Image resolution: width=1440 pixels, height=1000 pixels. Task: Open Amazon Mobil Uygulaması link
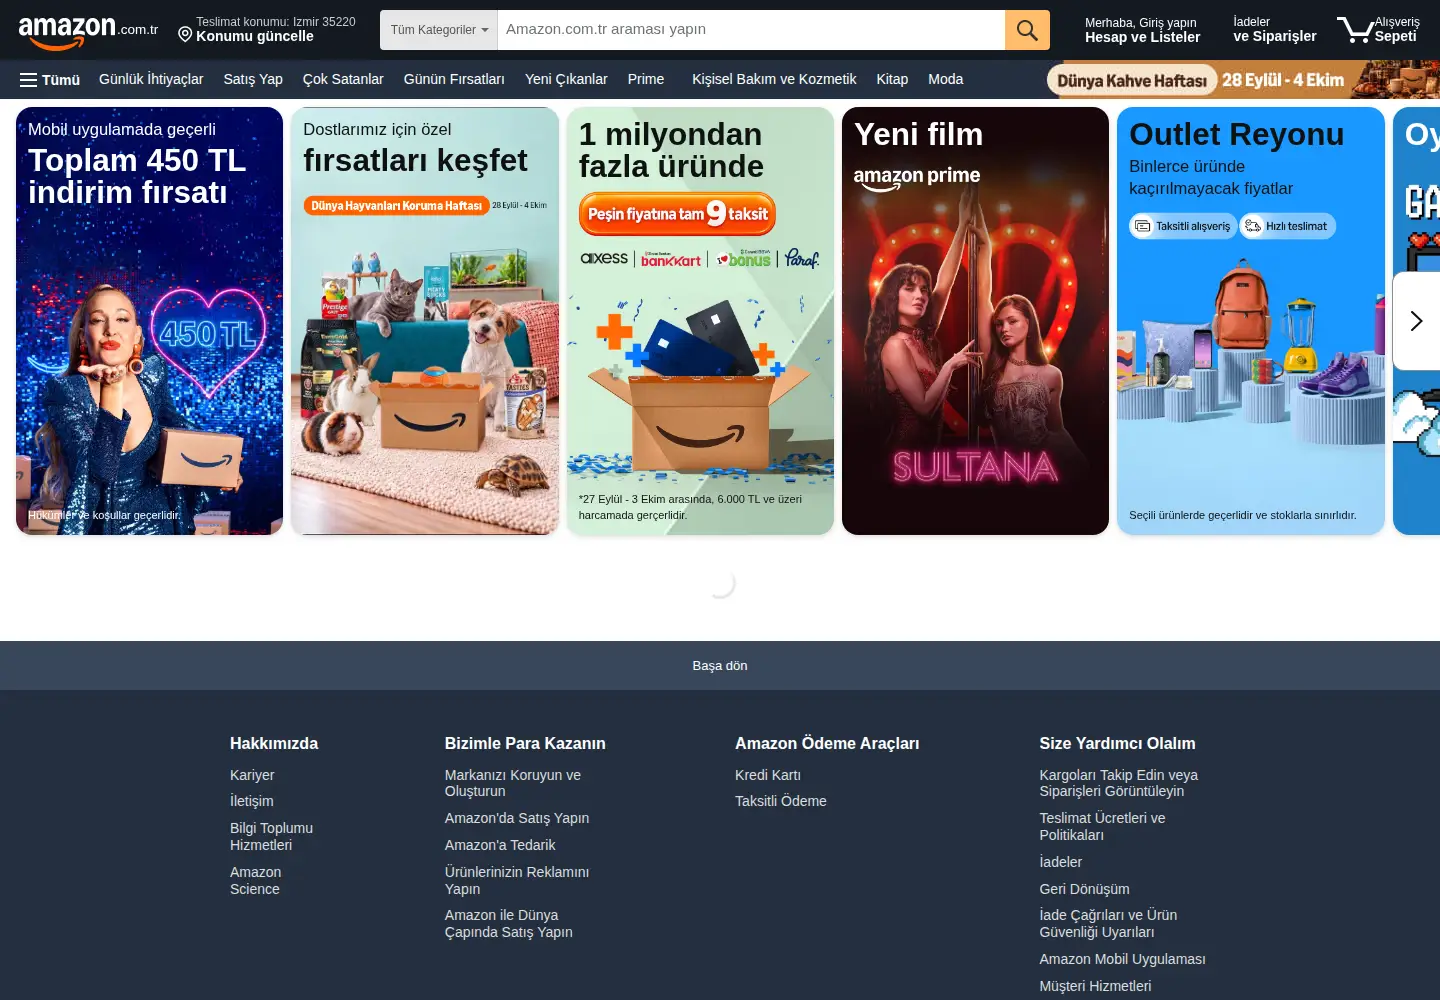(x=1122, y=959)
